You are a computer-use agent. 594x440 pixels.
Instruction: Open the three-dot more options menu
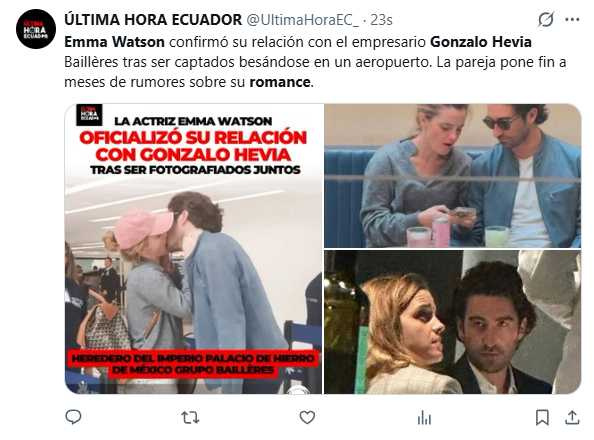[x=572, y=19]
